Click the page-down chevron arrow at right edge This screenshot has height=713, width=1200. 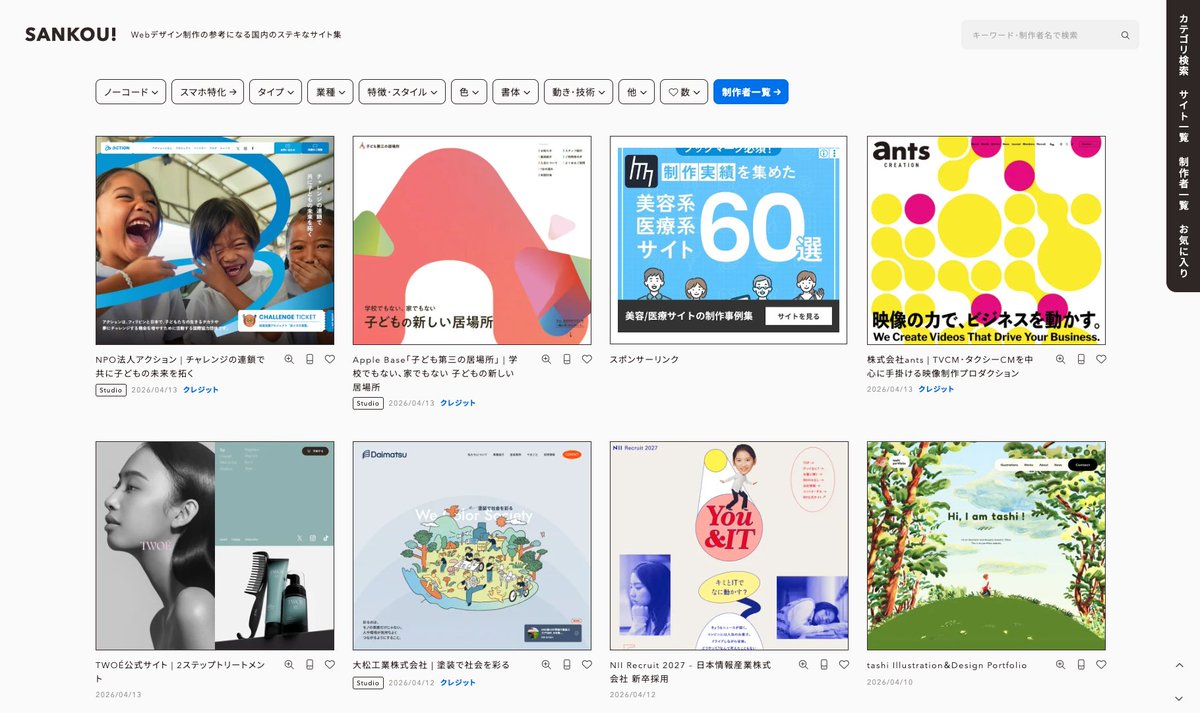coord(1179,698)
